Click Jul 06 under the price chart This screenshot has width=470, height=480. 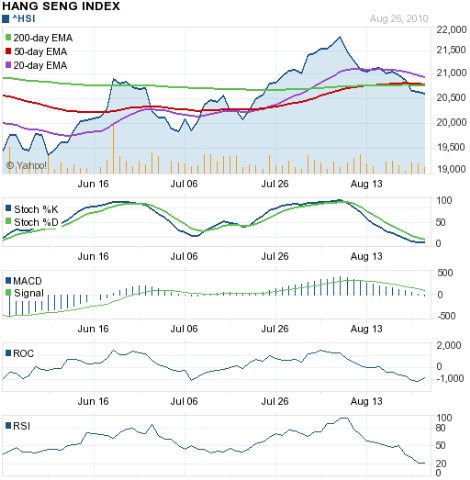184,184
